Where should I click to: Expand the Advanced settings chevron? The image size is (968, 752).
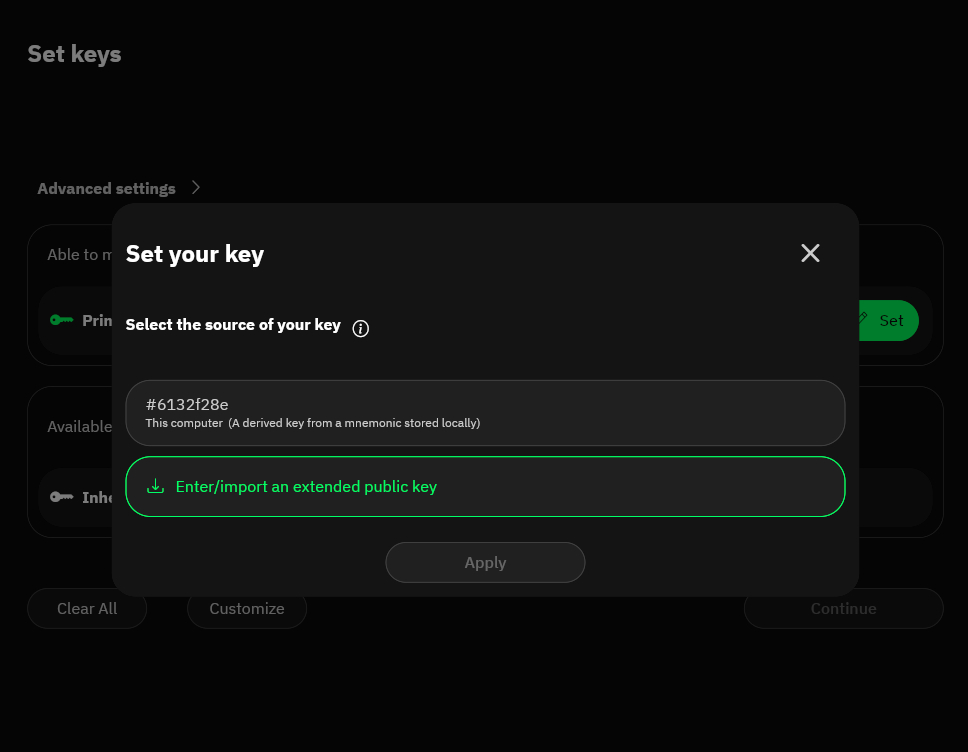[196, 188]
